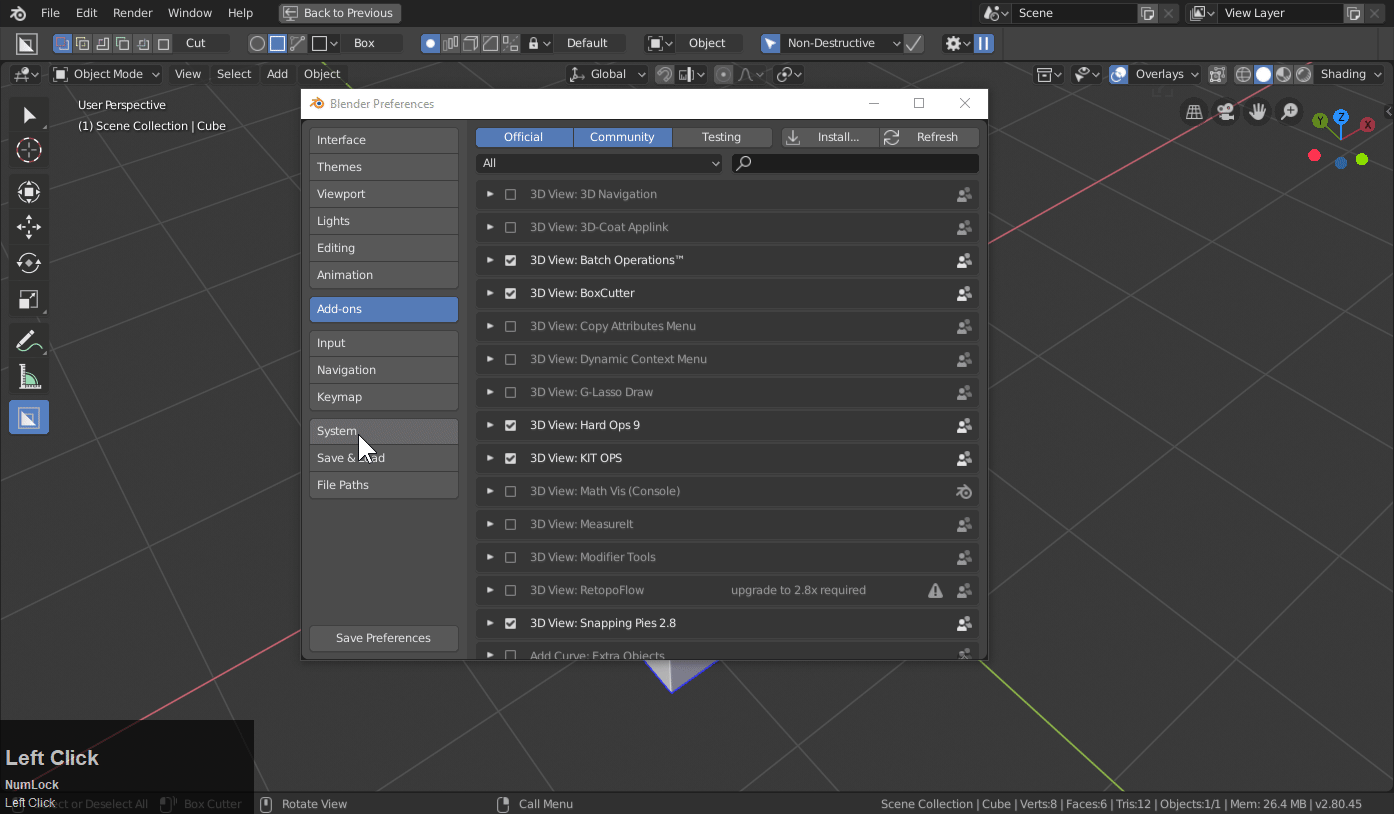Enable the 3D View: MeasureIt add-on
The image size is (1394, 814).
[511, 524]
